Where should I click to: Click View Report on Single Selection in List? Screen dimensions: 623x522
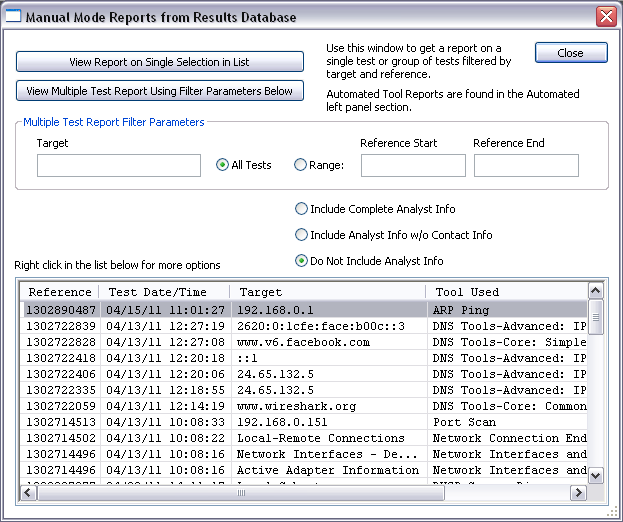coord(160,62)
